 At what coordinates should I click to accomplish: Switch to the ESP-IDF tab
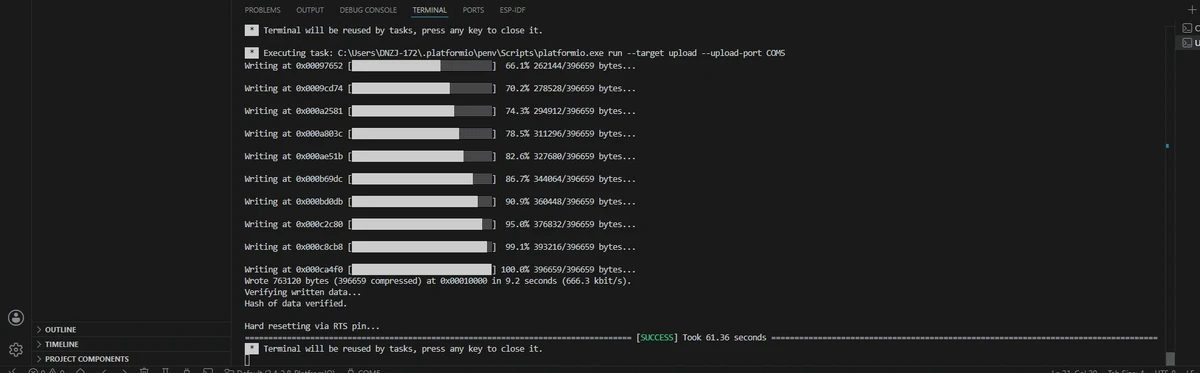[x=512, y=9]
